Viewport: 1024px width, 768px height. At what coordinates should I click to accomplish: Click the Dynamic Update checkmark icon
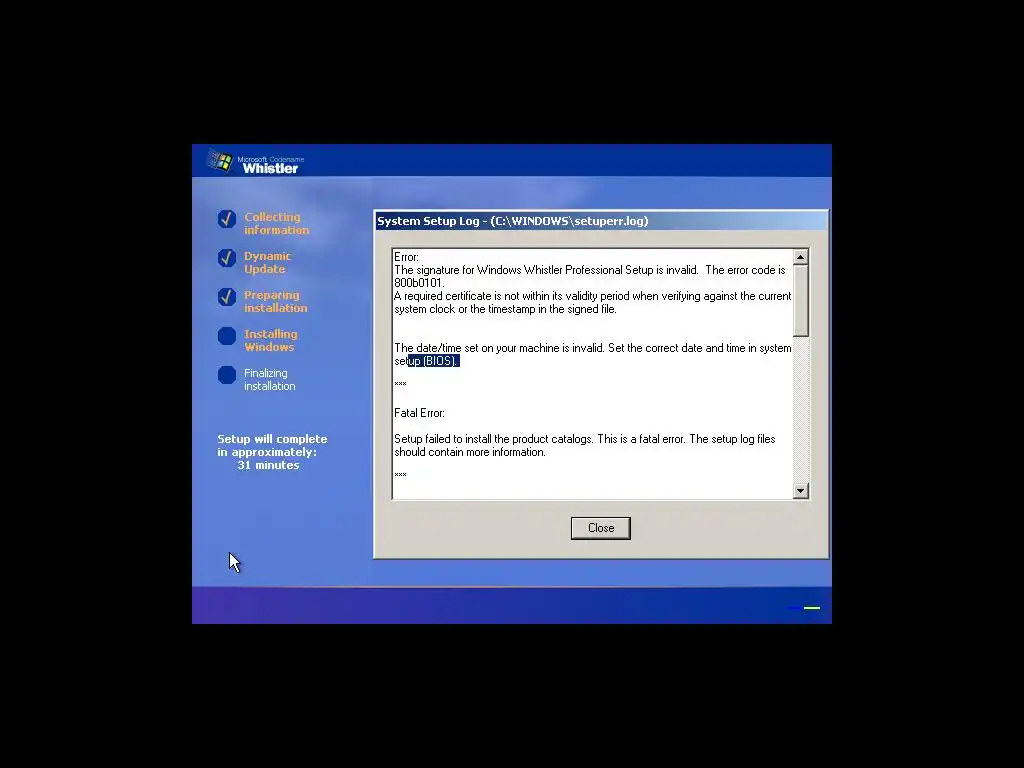click(227, 258)
